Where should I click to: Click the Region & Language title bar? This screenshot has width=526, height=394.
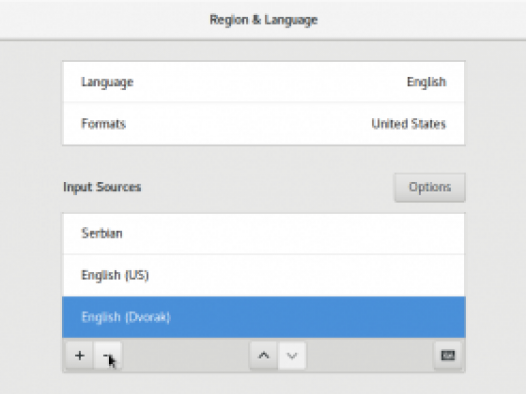(x=263, y=20)
